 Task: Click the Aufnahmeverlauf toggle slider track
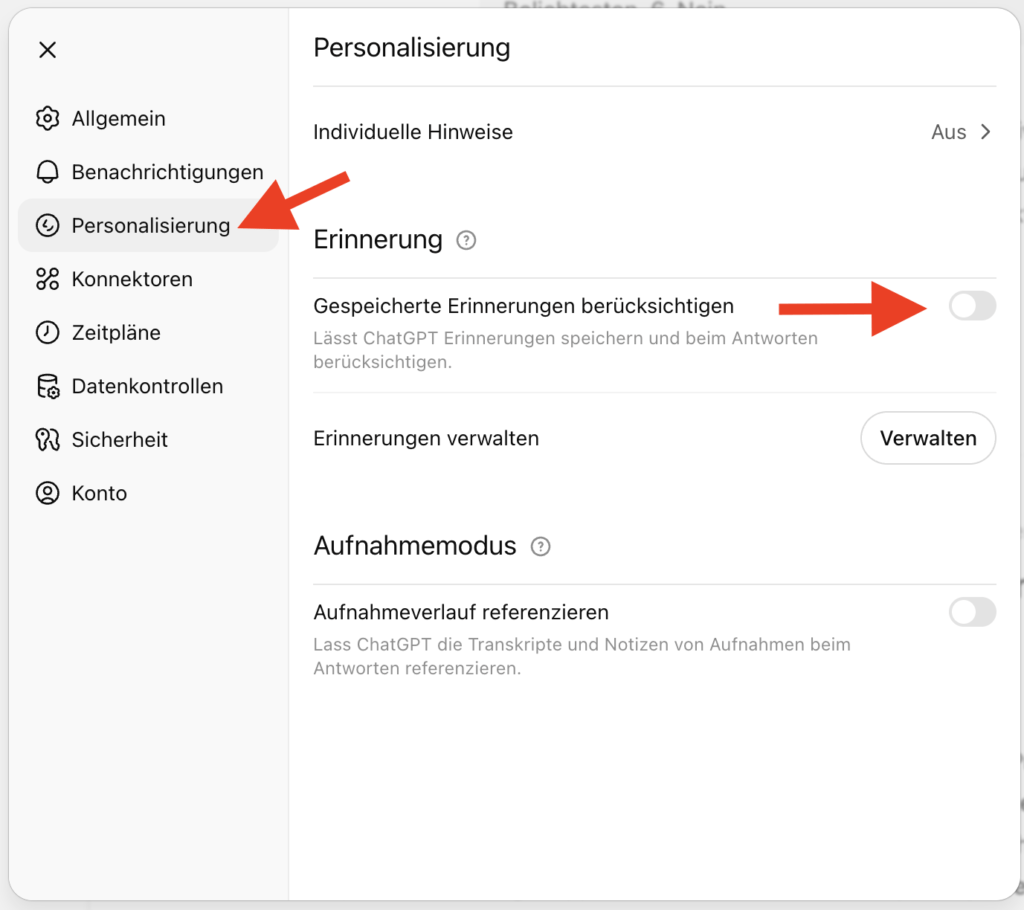tap(971, 612)
